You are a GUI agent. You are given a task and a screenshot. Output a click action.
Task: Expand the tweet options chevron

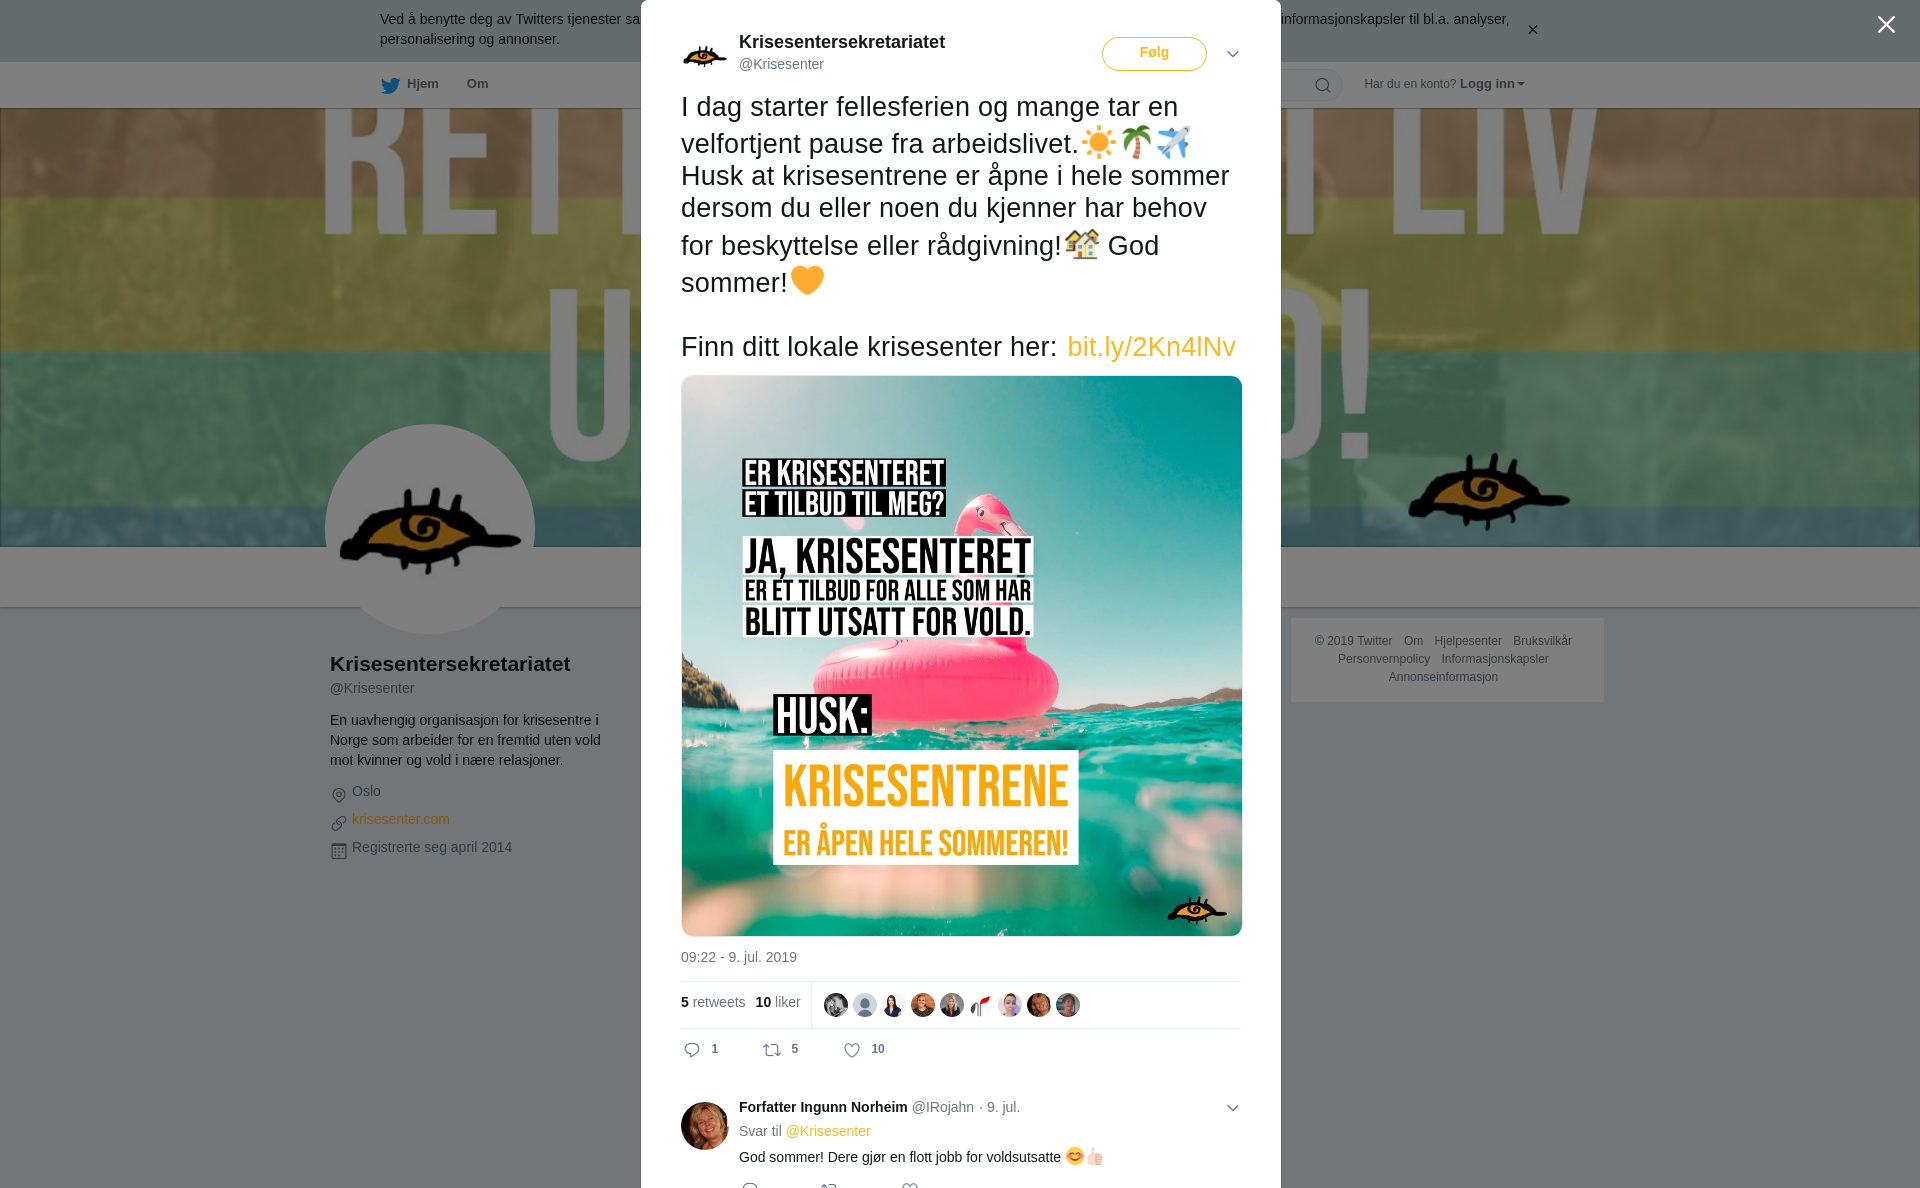tap(1233, 54)
